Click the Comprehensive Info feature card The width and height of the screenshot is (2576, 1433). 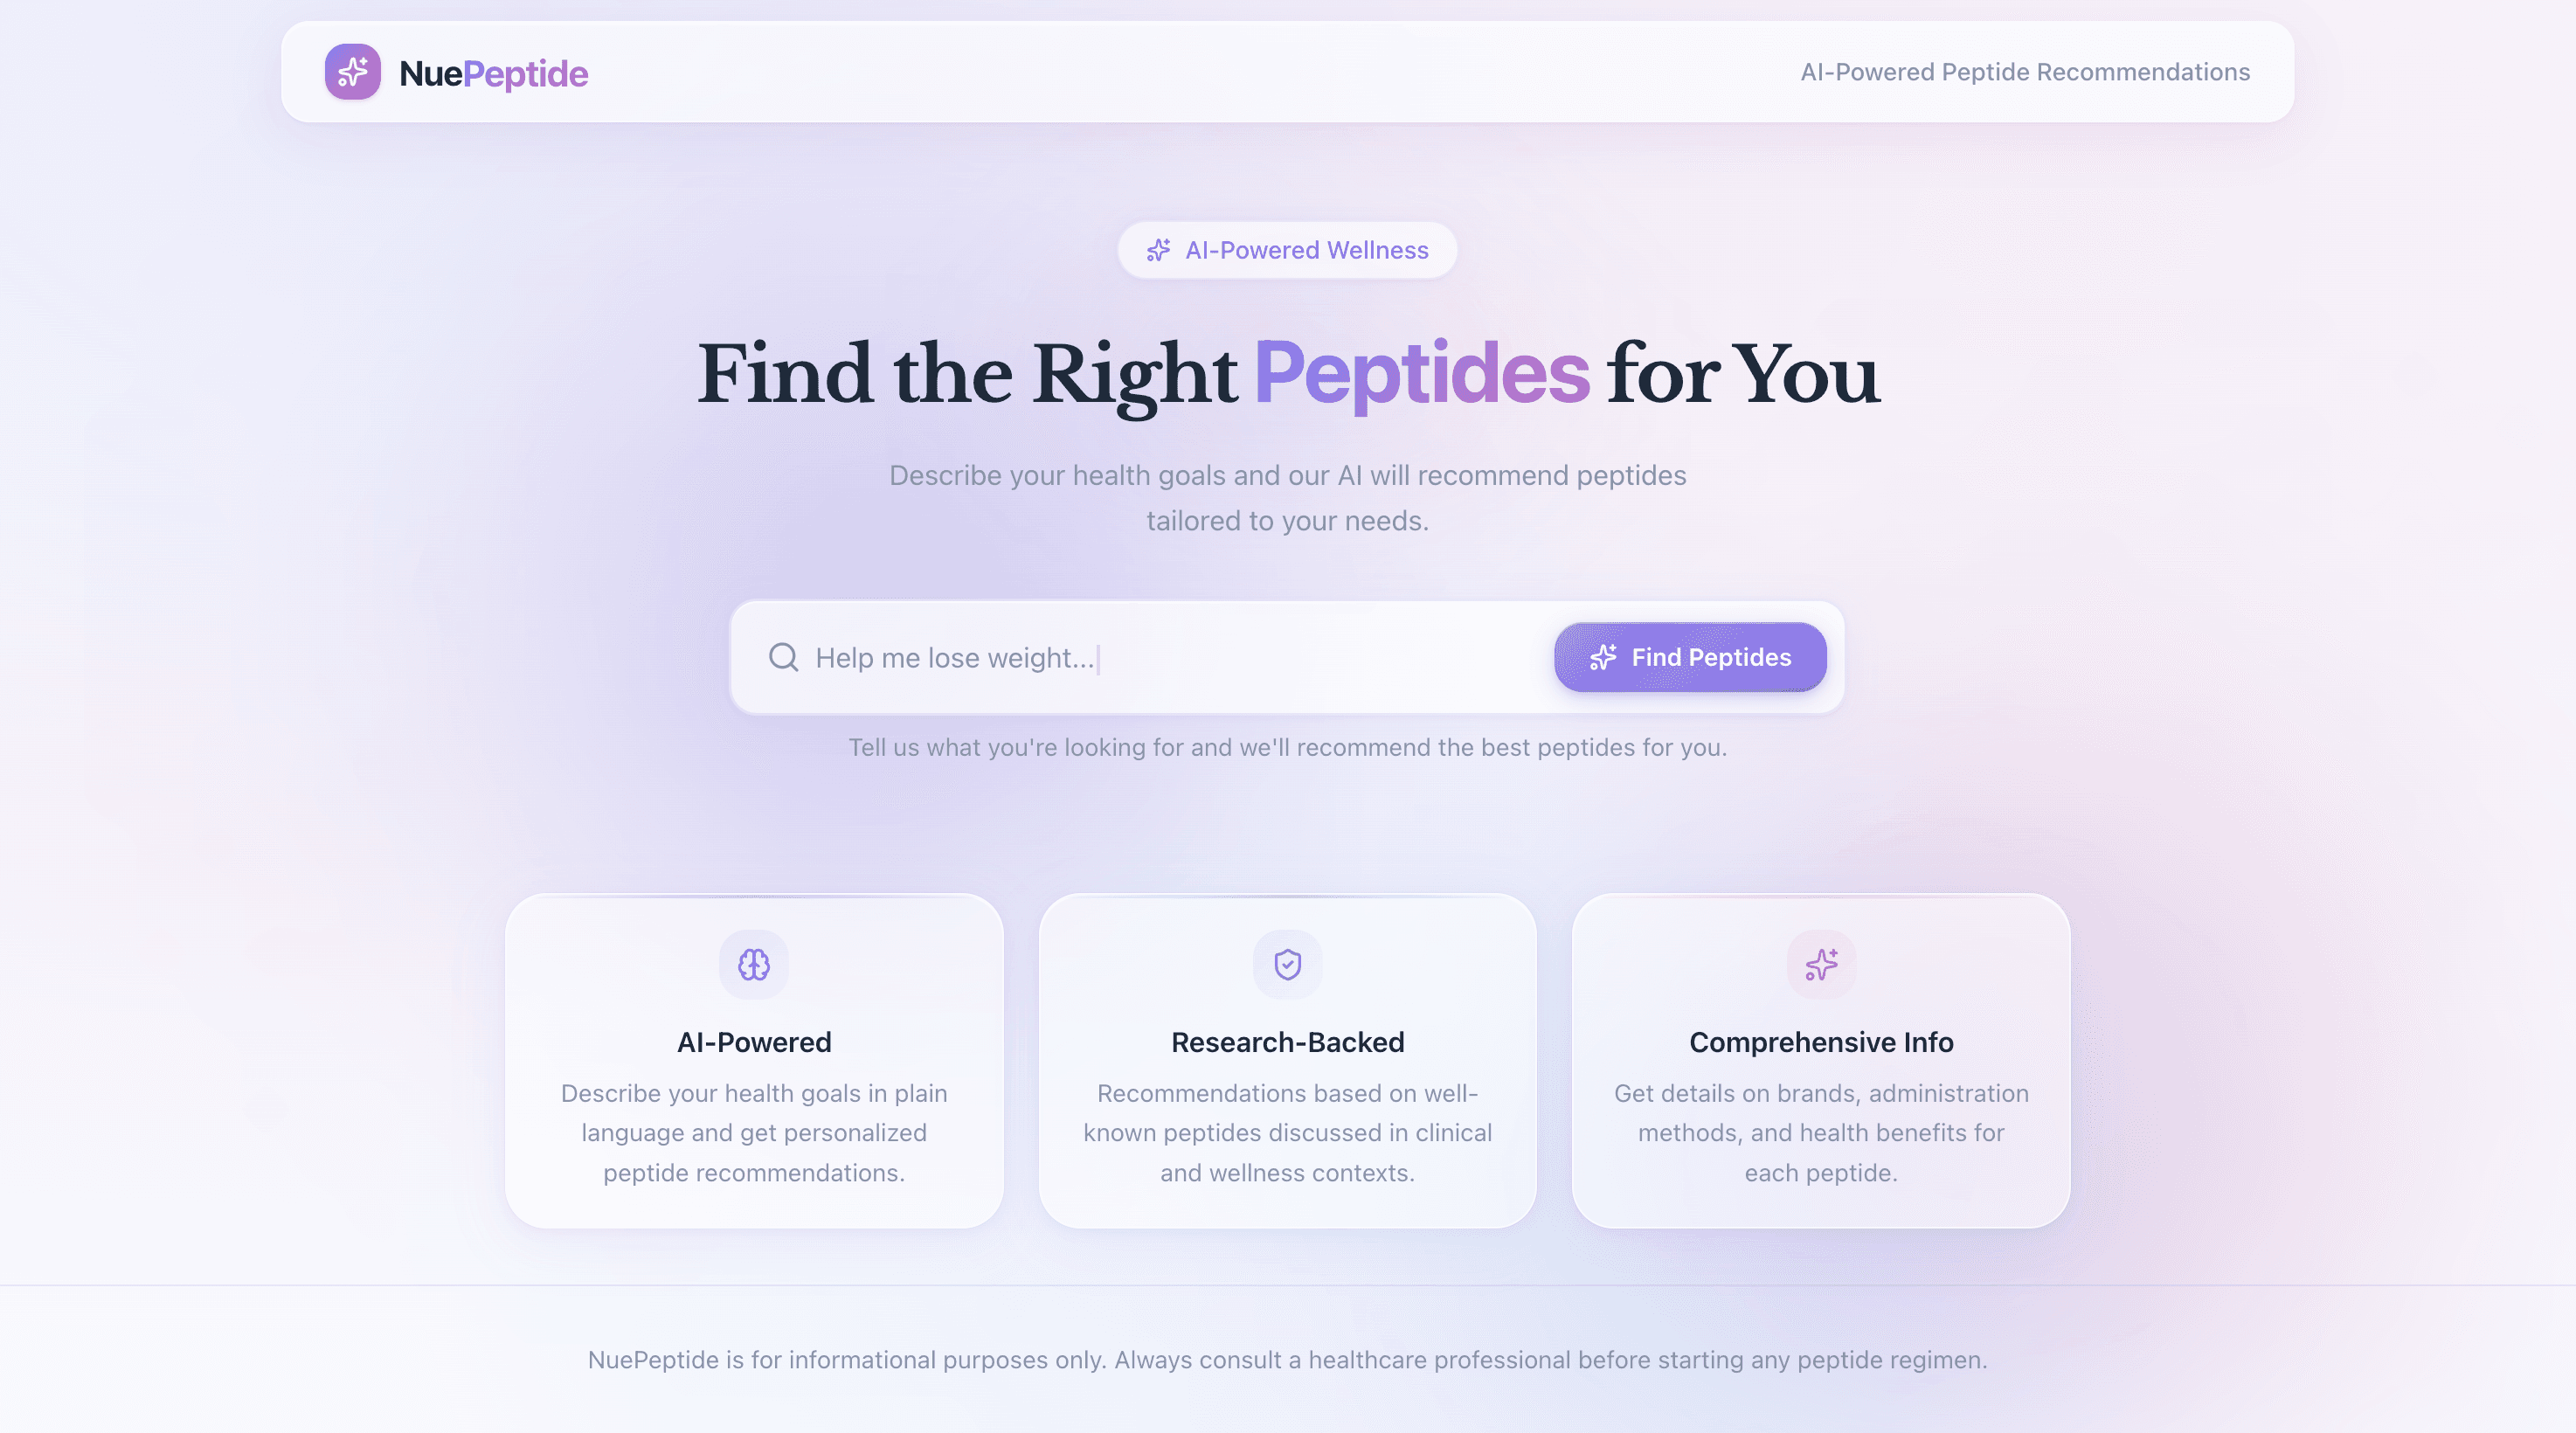tap(1821, 1060)
